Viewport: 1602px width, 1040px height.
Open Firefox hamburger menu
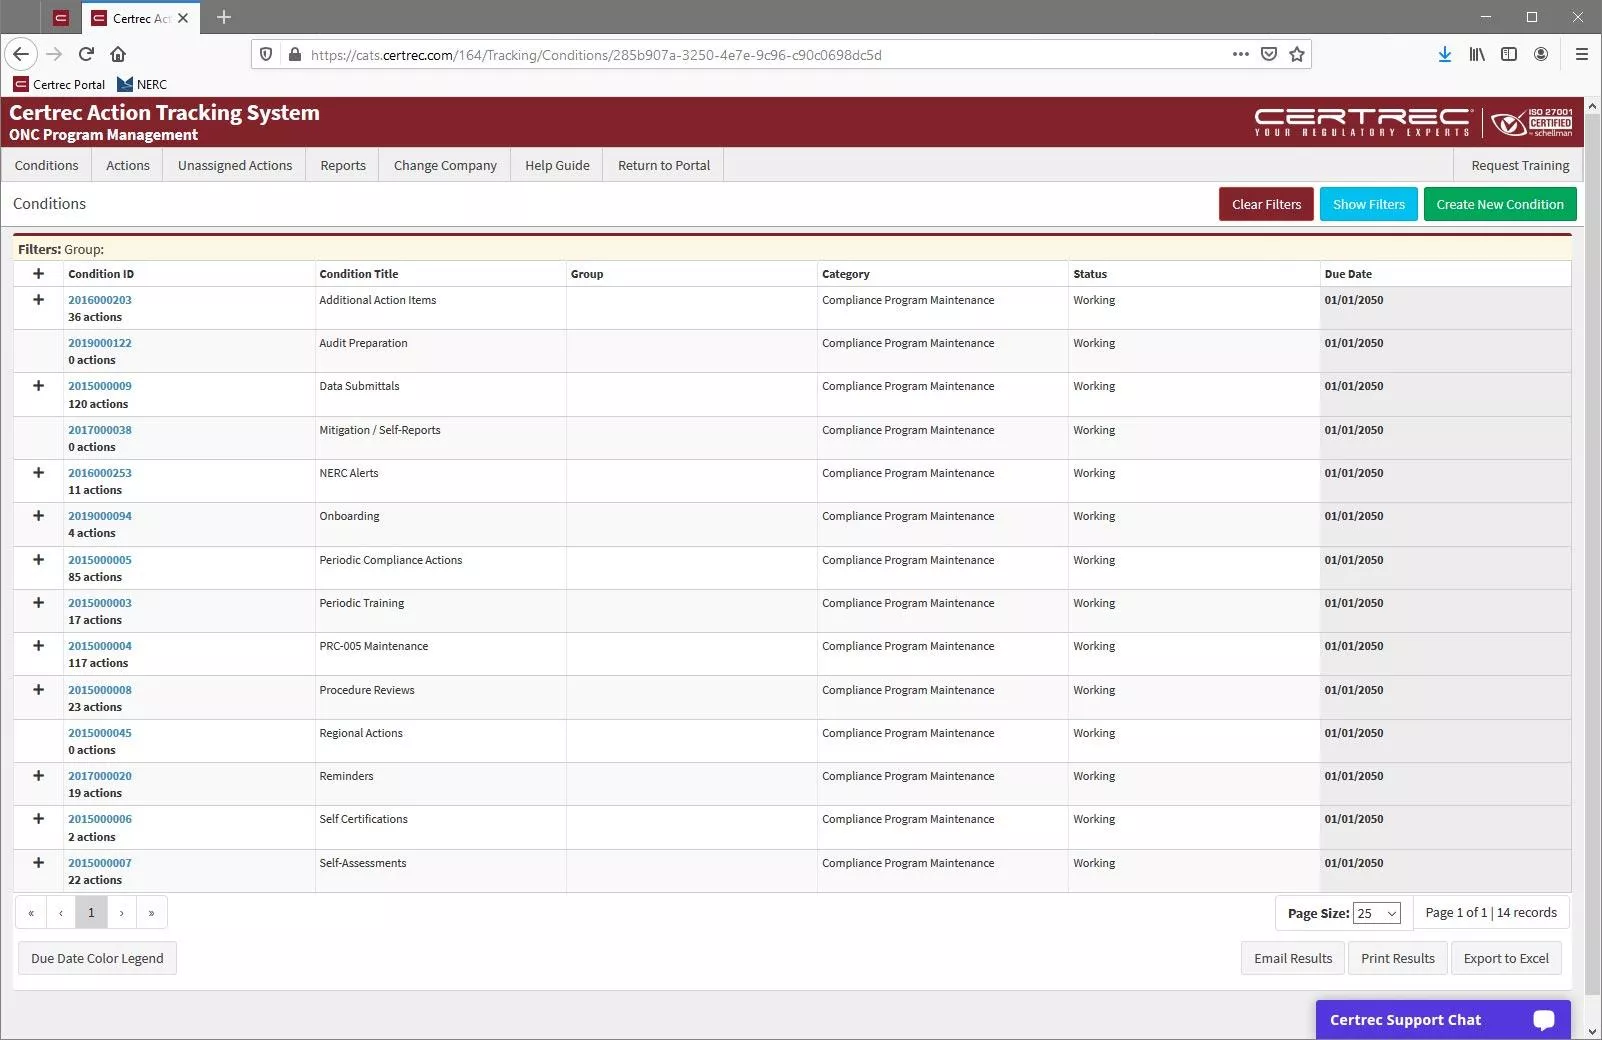pyautogui.click(x=1581, y=54)
